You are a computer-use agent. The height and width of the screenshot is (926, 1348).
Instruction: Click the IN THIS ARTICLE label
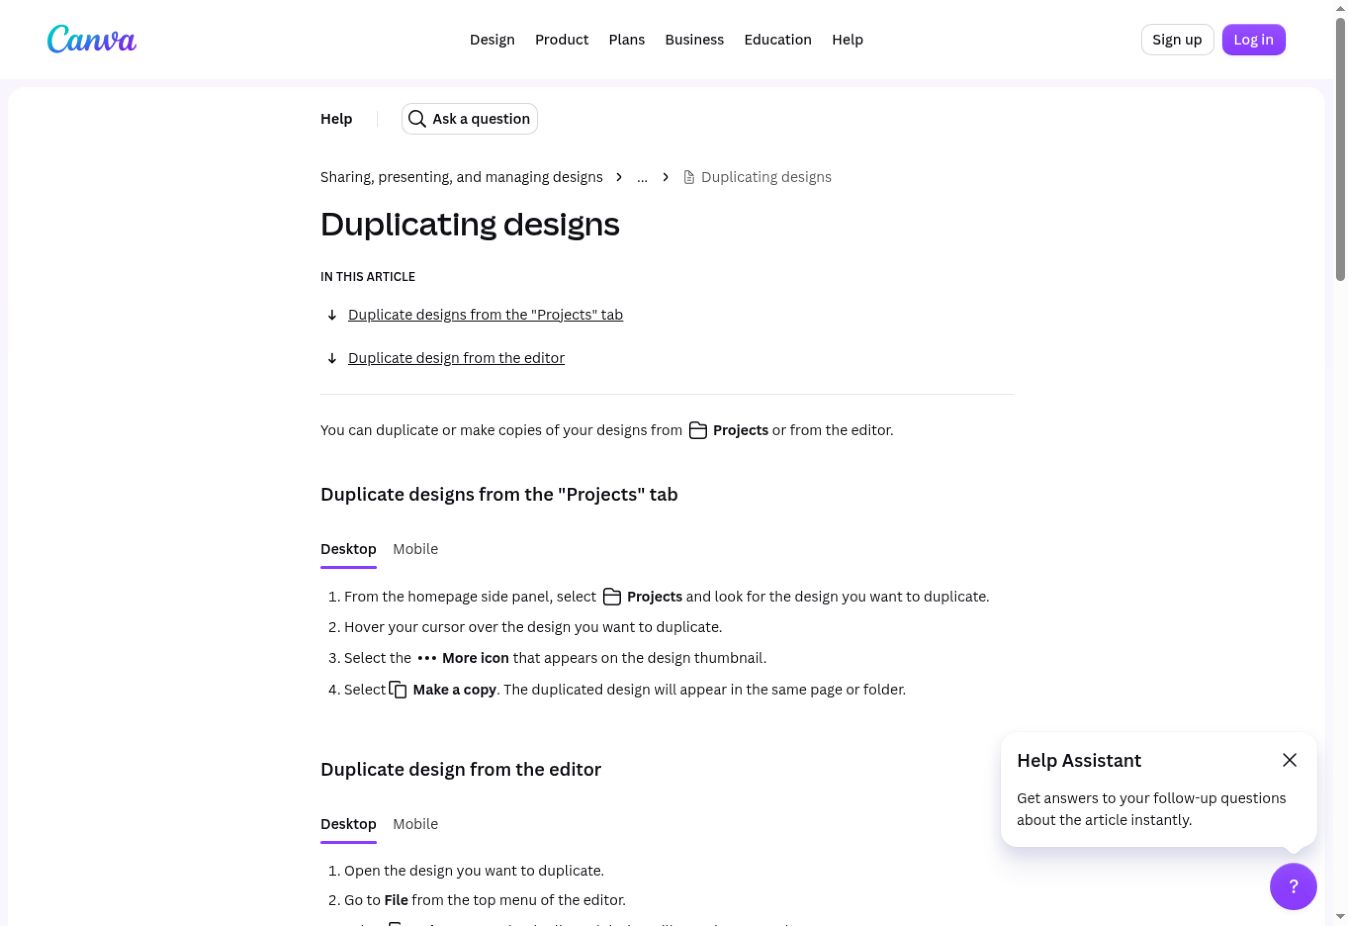click(367, 277)
